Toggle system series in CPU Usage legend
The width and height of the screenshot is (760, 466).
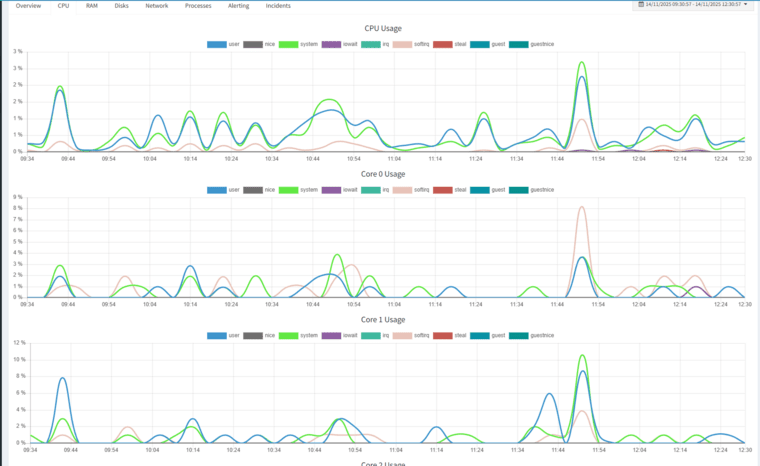point(298,44)
